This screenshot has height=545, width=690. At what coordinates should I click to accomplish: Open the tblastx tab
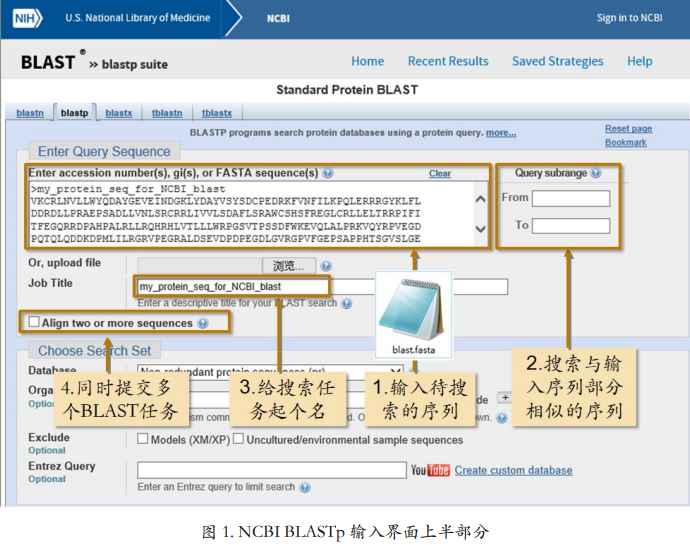pyautogui.click(x=217, y=113)
